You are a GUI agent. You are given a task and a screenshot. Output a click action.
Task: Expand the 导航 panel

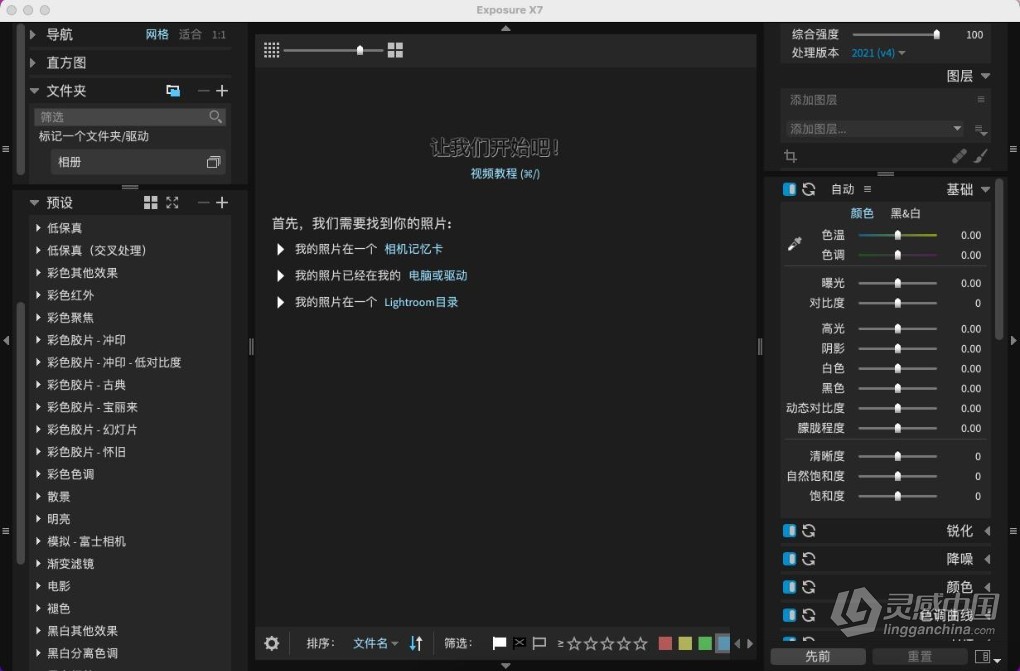(33, 35)
